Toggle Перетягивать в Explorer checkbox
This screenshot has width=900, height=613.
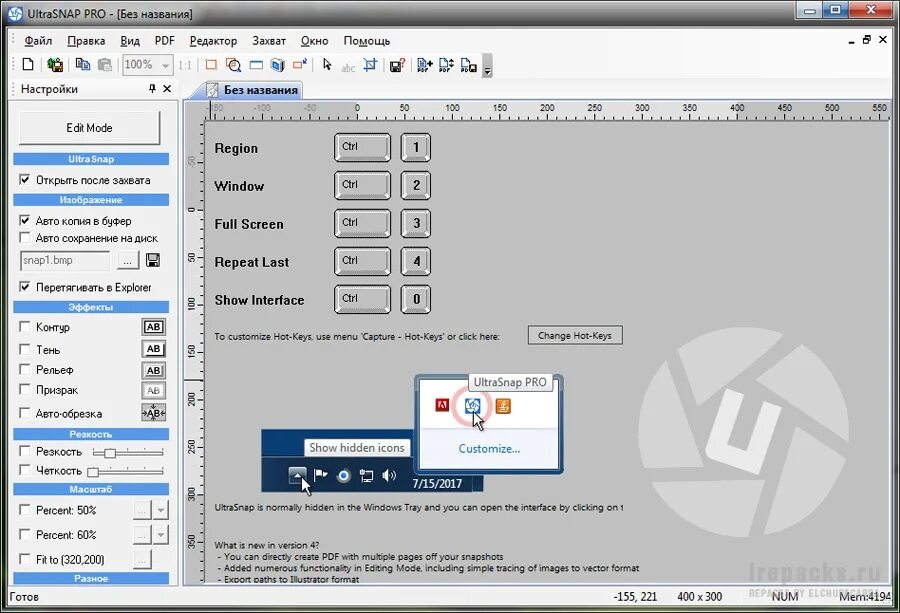[x=25, y=287]
